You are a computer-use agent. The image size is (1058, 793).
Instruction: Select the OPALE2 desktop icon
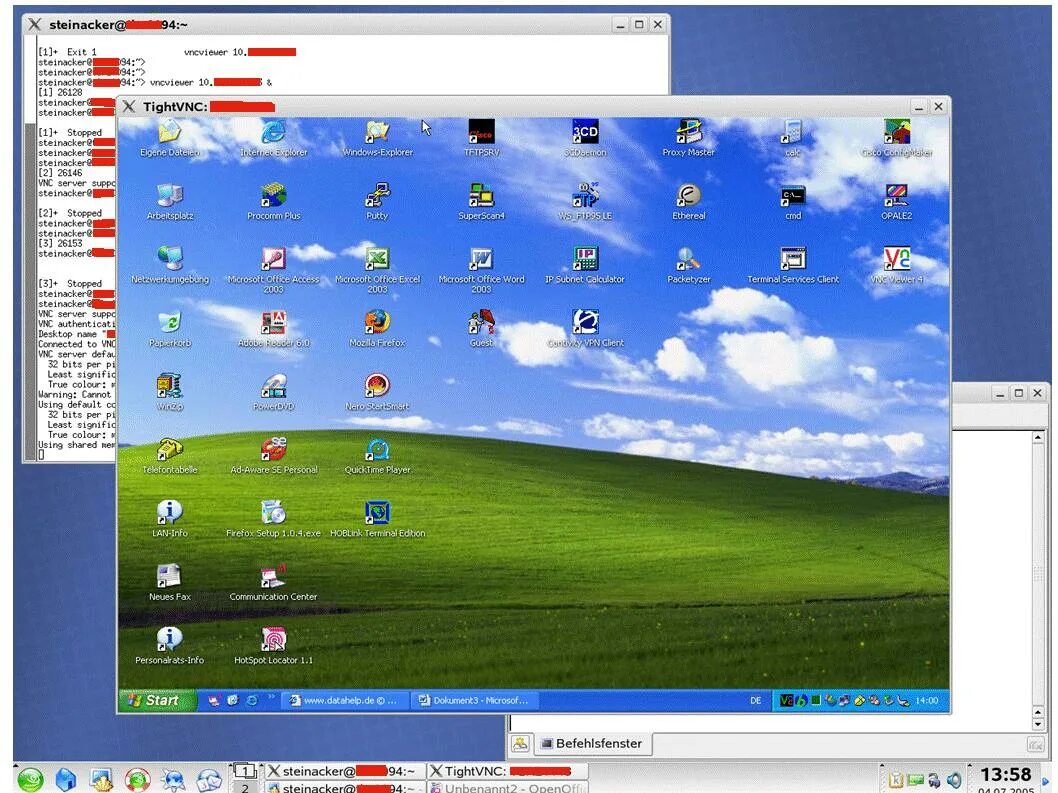coord(896,196)
